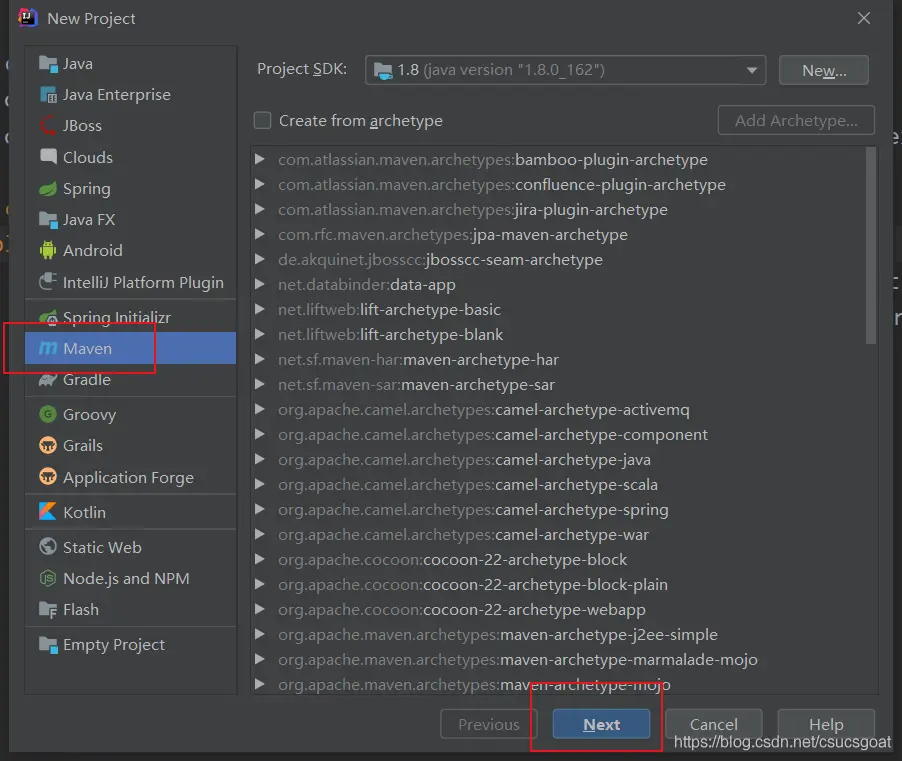Click the Maven 'm' icon
Viewport: 902px width, 761px height.
(x=48, y=349)
